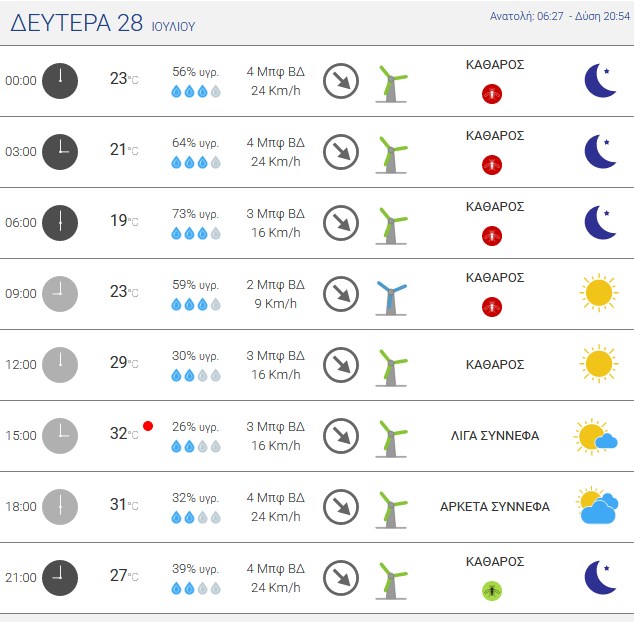
Task: Click the ΔΕΥΤΕΡΑ 28 ΙΟΥΛΙΟΥ heading
Action: tap(103, 23)
